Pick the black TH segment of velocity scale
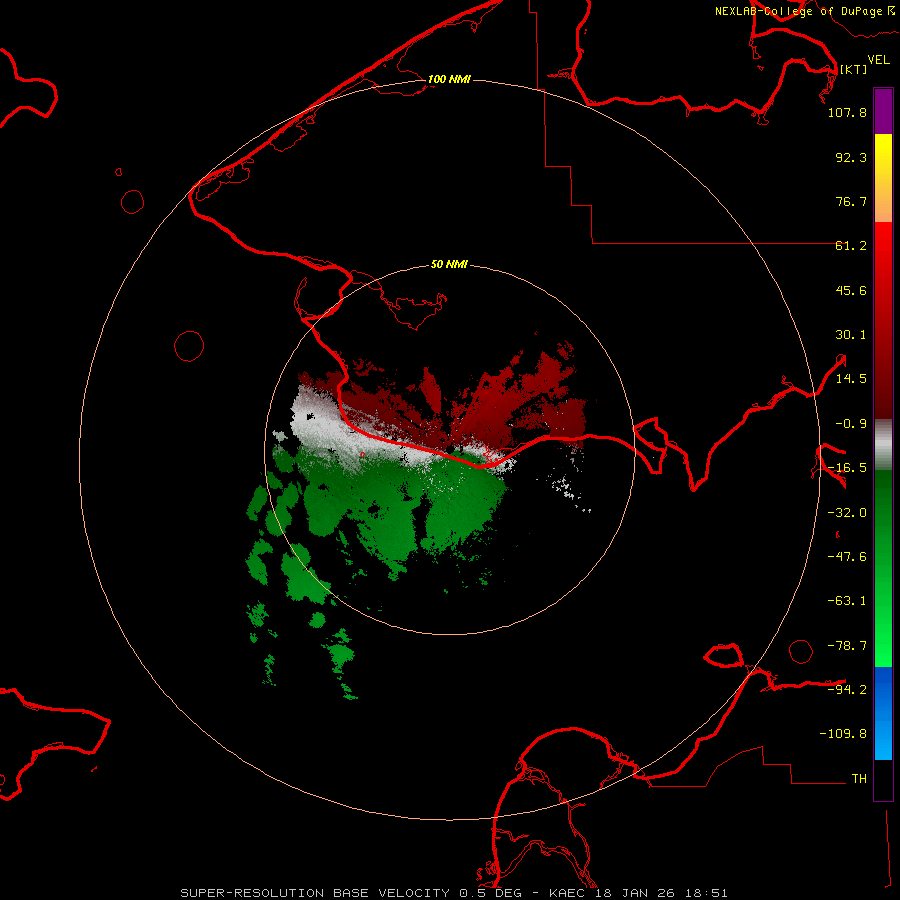 883,779
